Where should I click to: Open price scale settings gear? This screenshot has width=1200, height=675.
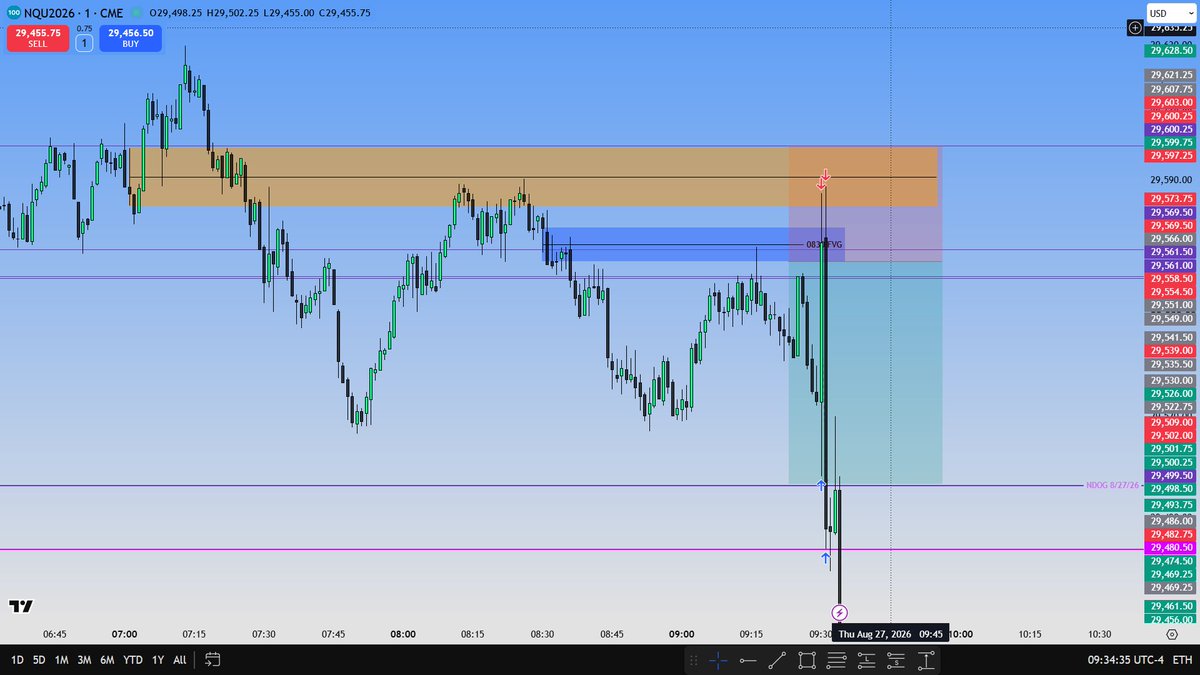point(1171,634)
